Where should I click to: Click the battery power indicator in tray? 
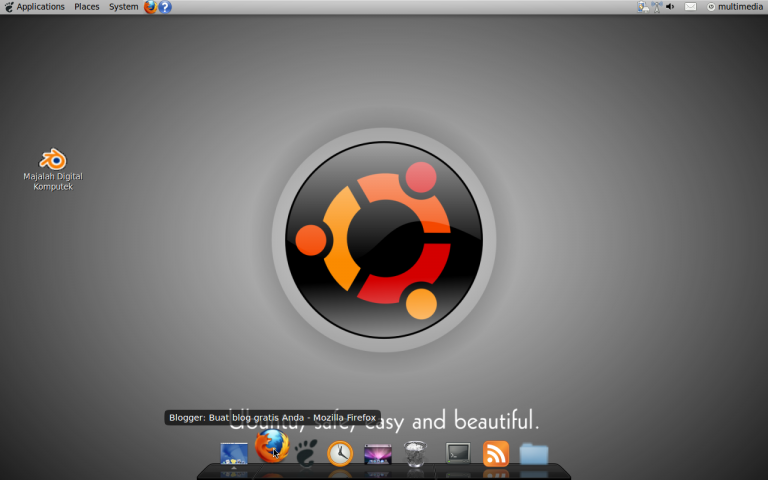tap(643, 6)
